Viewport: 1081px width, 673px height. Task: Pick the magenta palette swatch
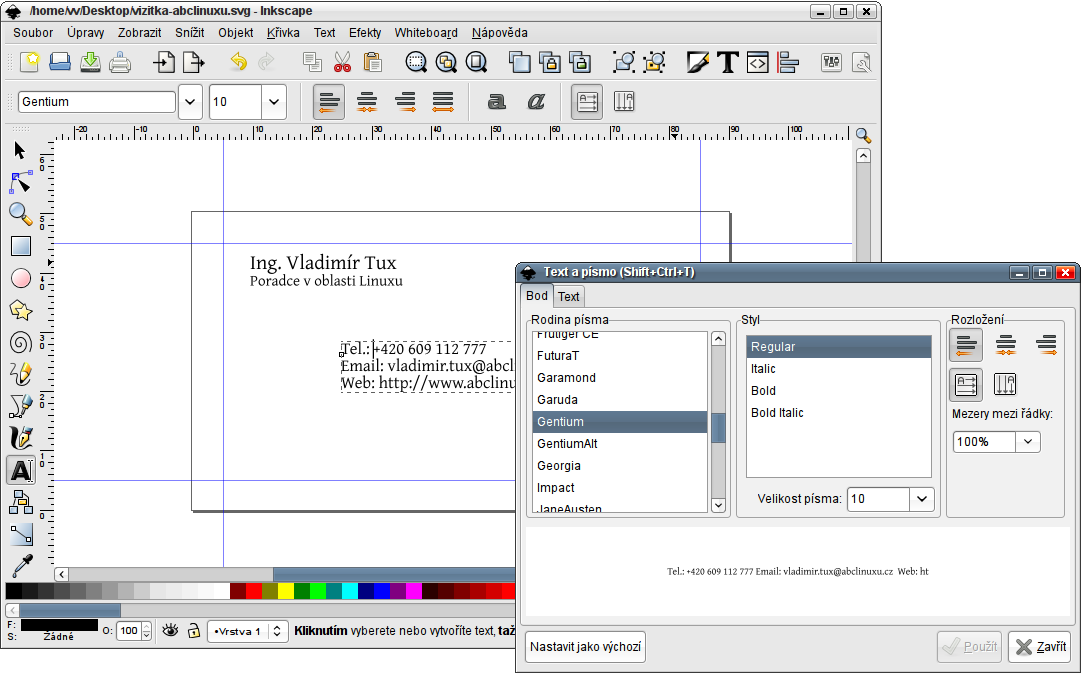coord(414,591)
